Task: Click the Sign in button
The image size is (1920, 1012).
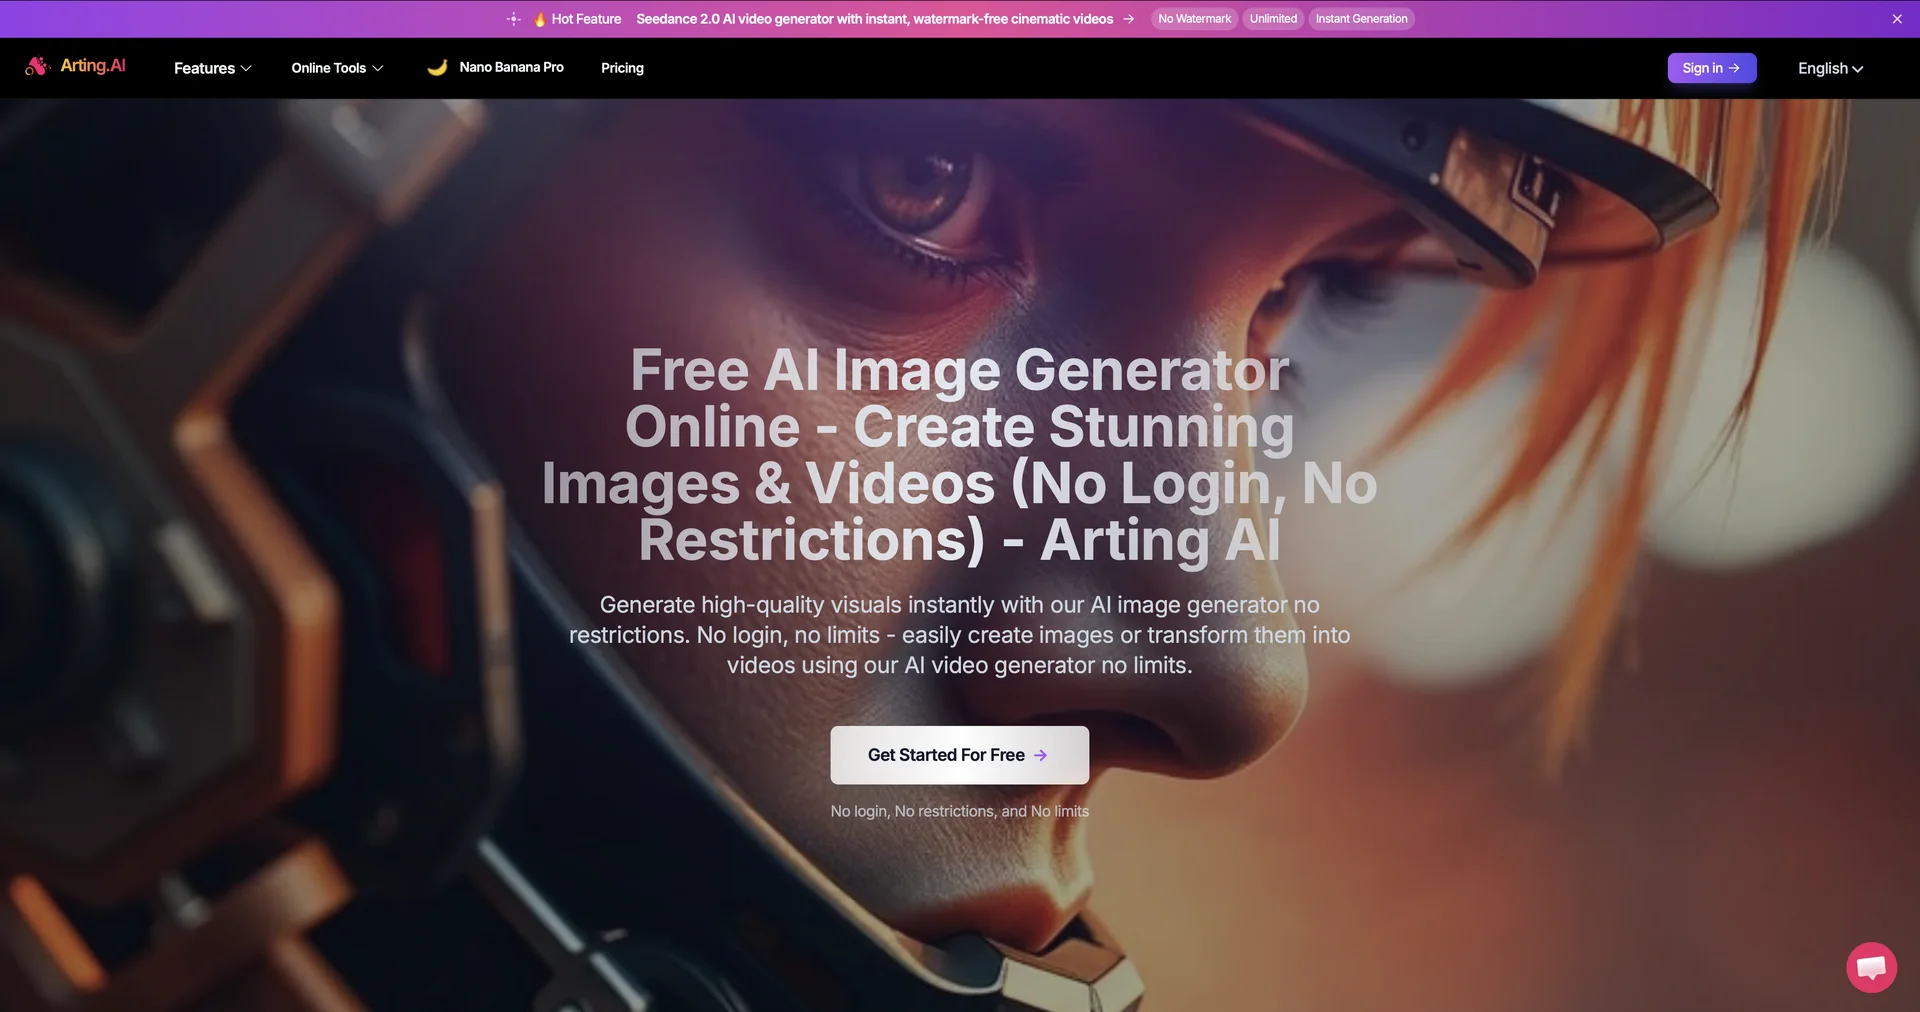Action: click(1711, 68)
